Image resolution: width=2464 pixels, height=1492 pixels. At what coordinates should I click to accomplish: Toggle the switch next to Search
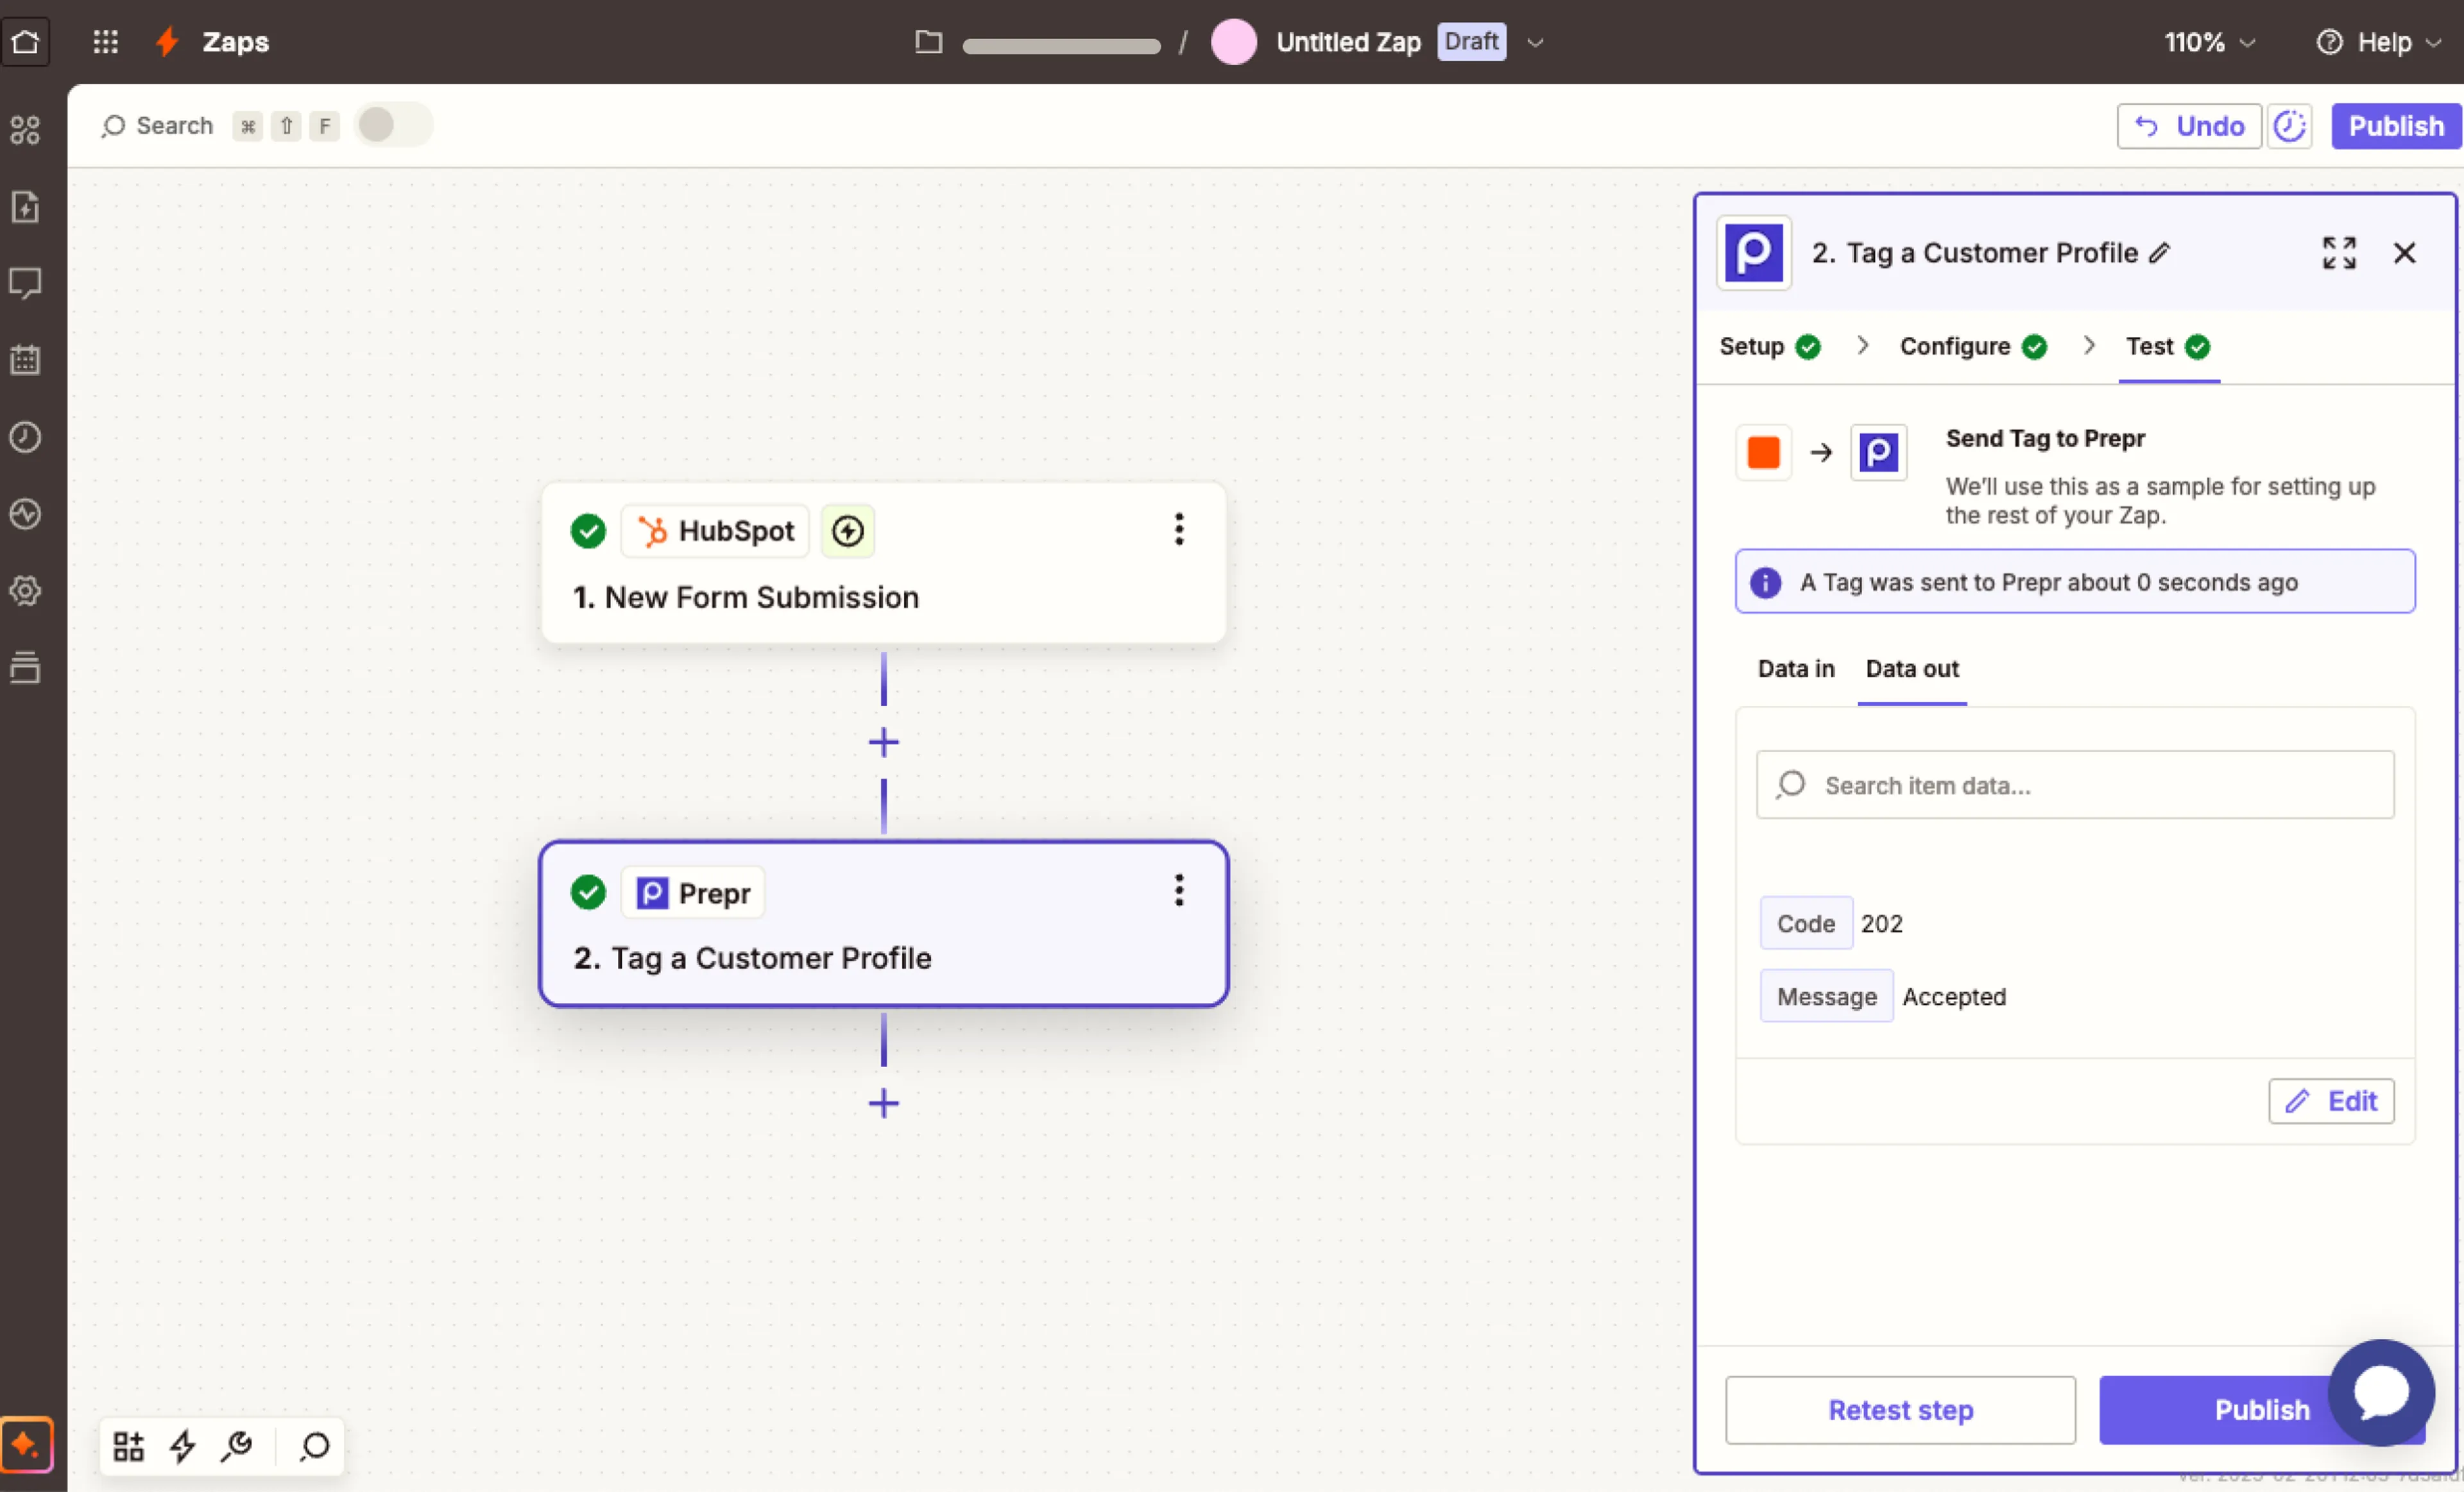393,126
